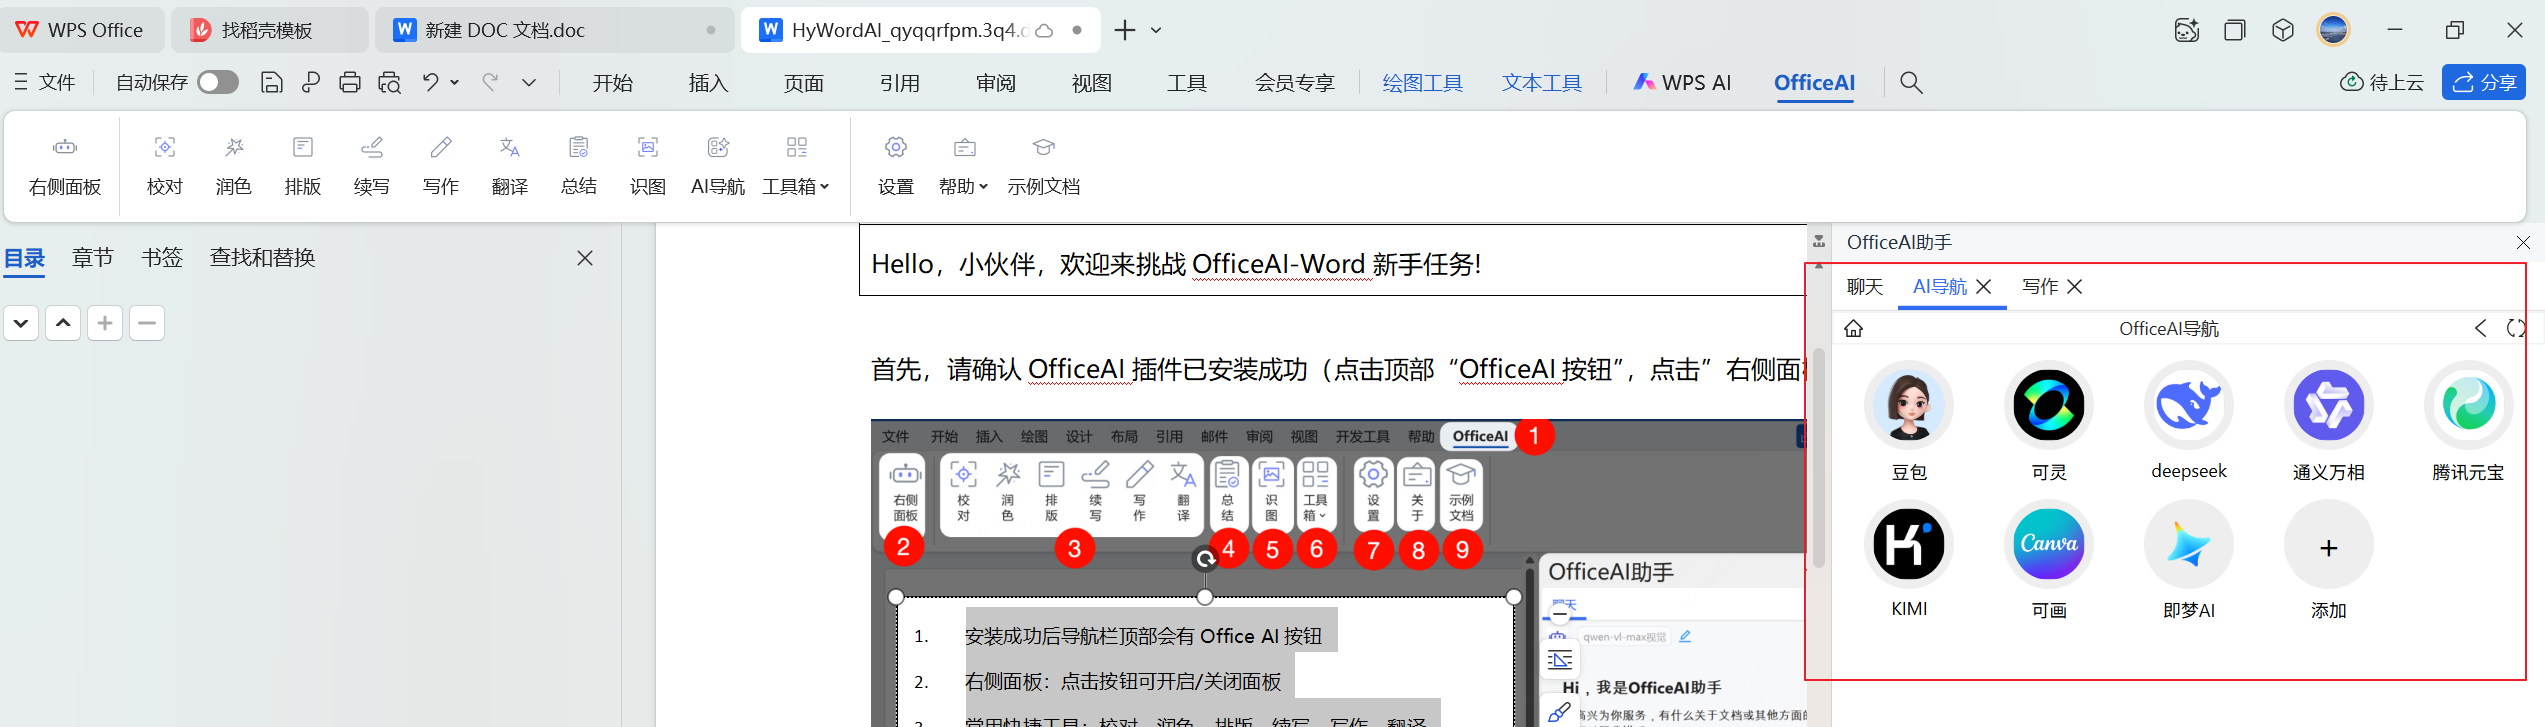Open the 示例文档 sample document
This screenshot has width=2545, height=727.
[1044, 165]
